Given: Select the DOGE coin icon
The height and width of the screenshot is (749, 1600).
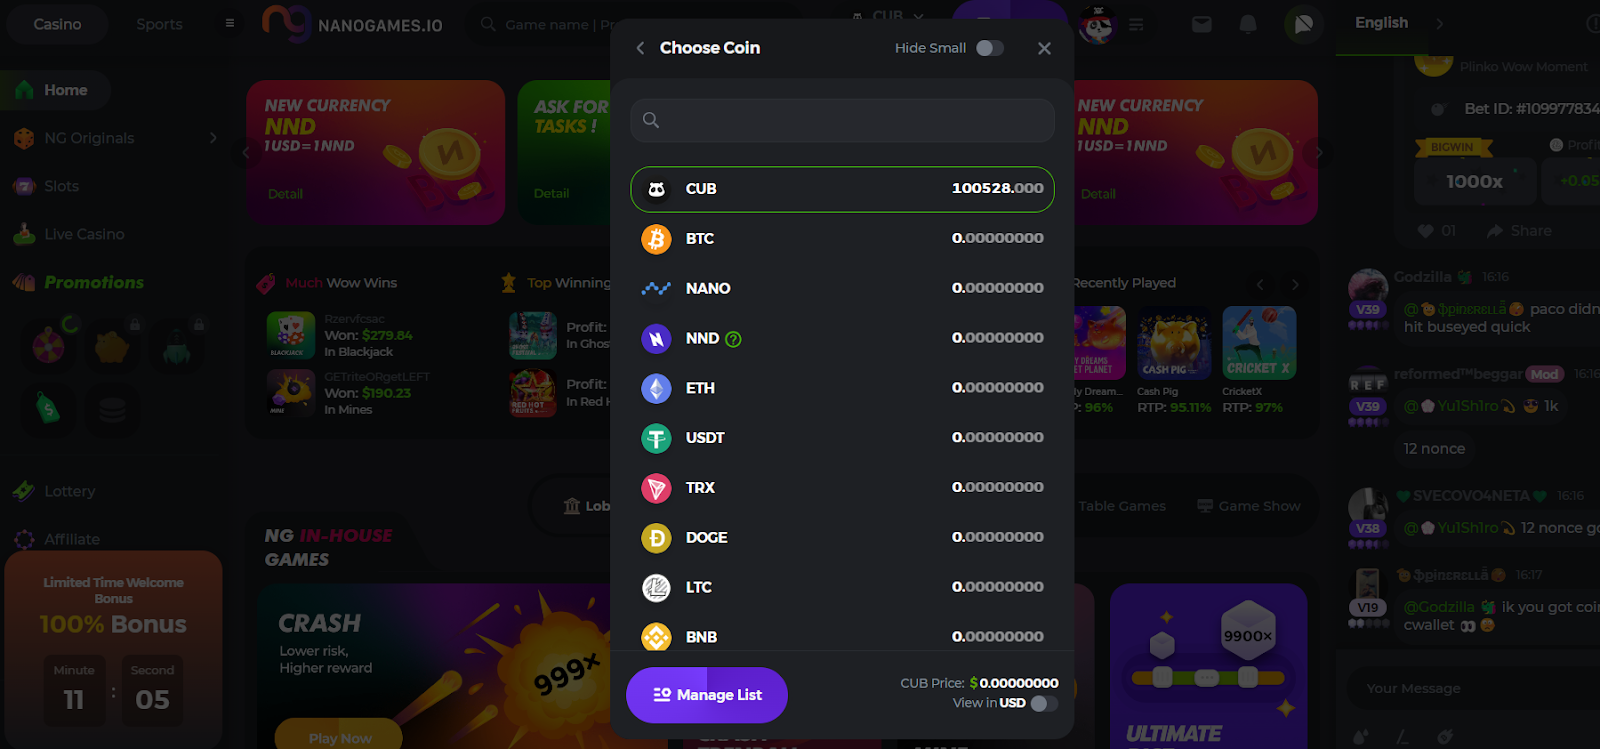Looking at the screenshot, I should [656, 538].
